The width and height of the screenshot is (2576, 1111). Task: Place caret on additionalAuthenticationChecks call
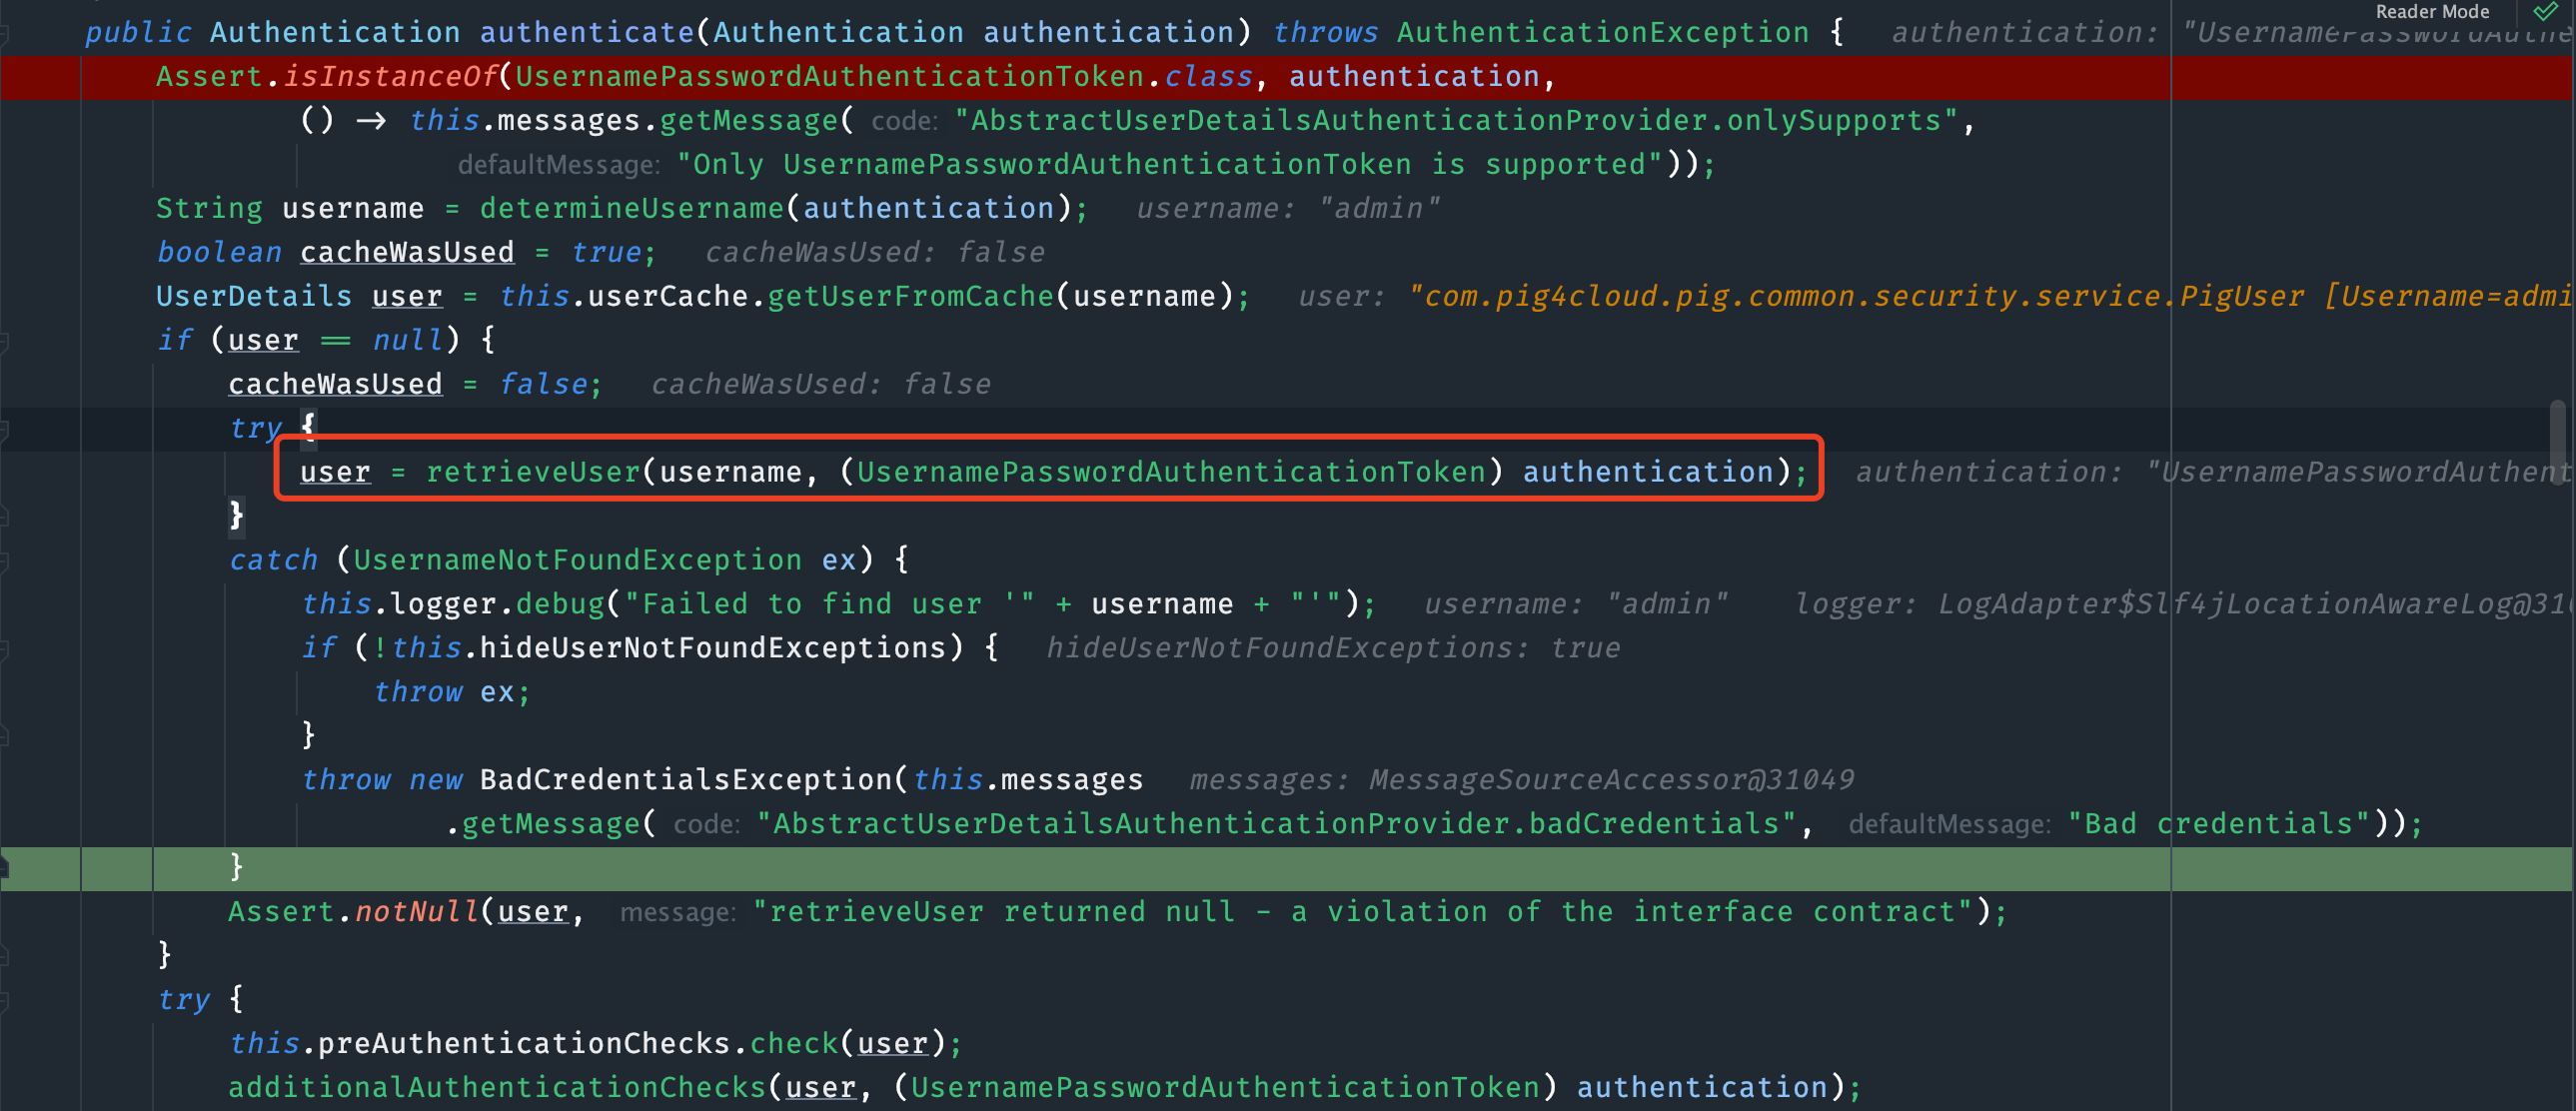[x=496, y=1088]
